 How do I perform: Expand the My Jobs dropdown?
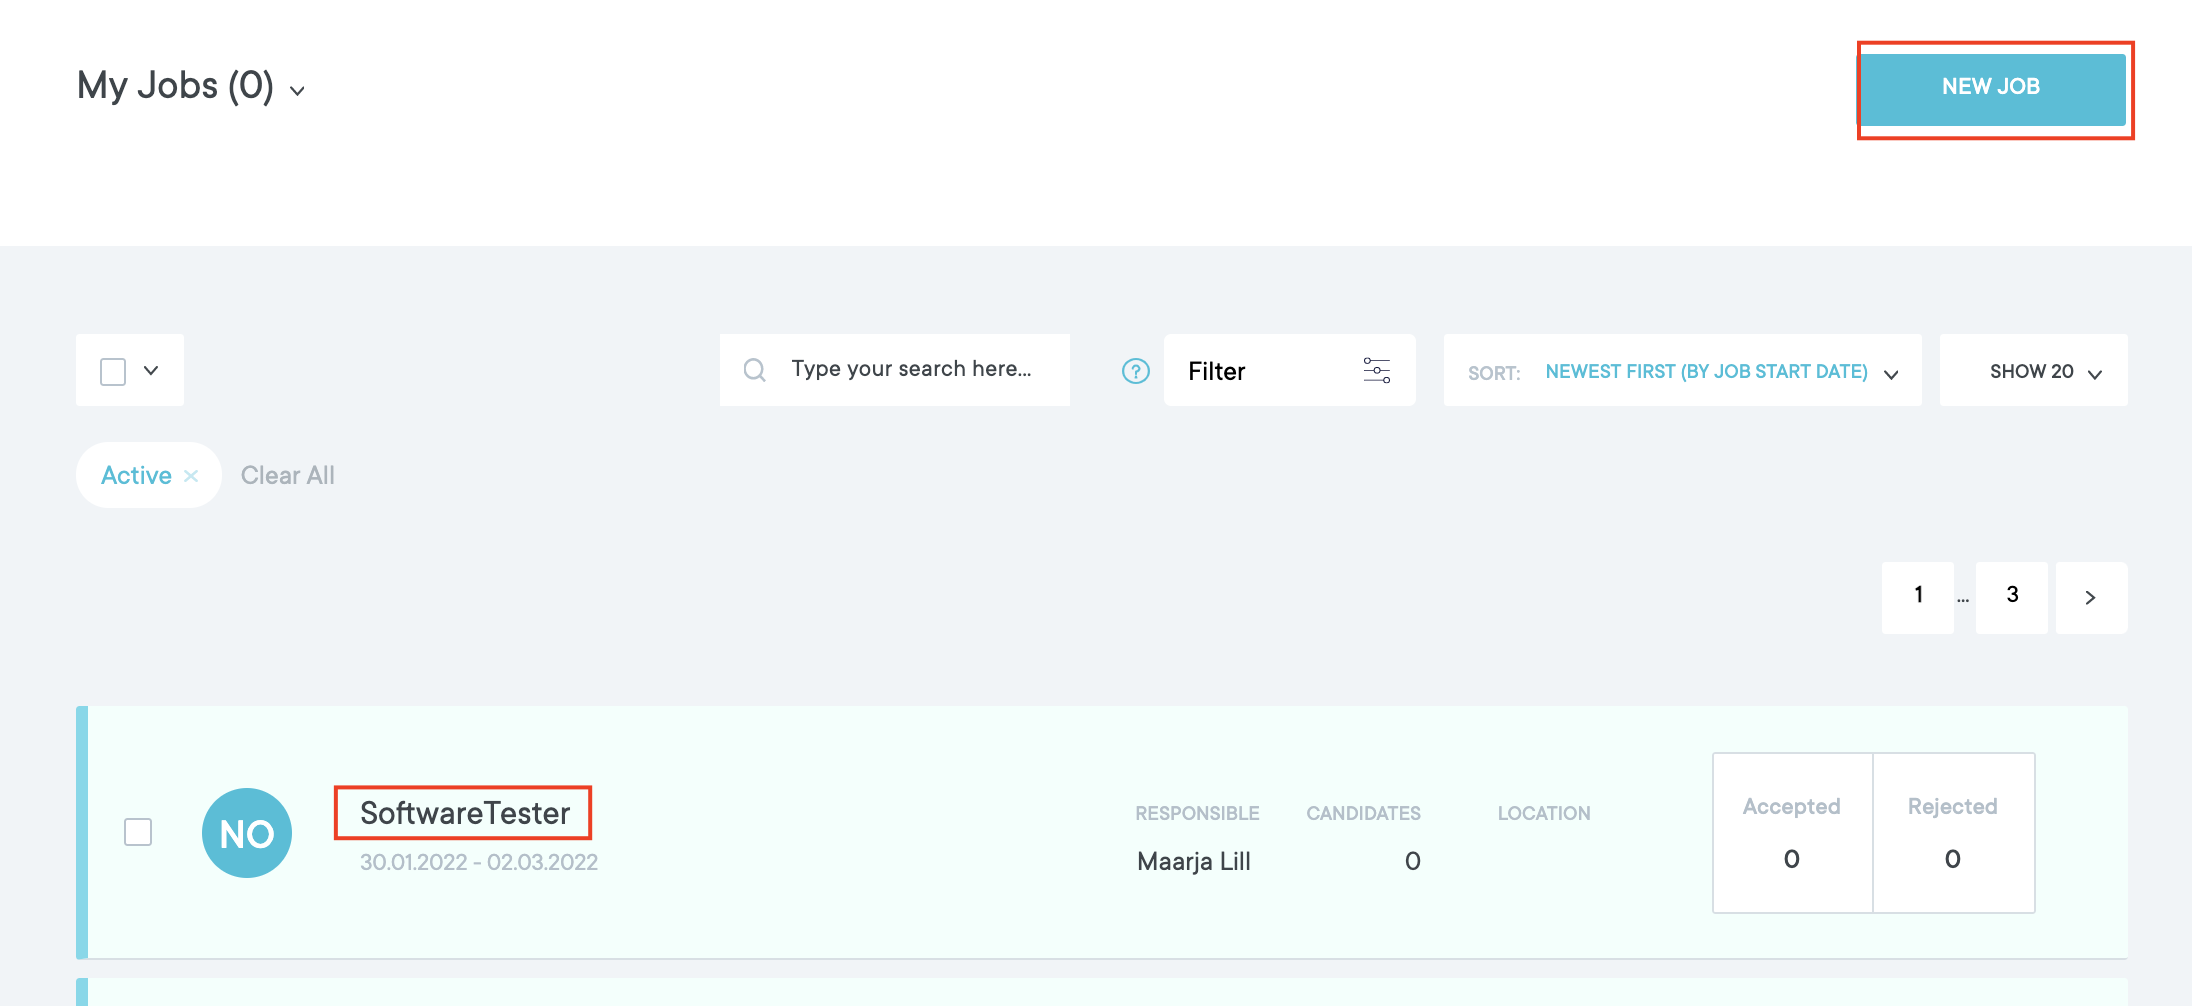coord(297,91)
